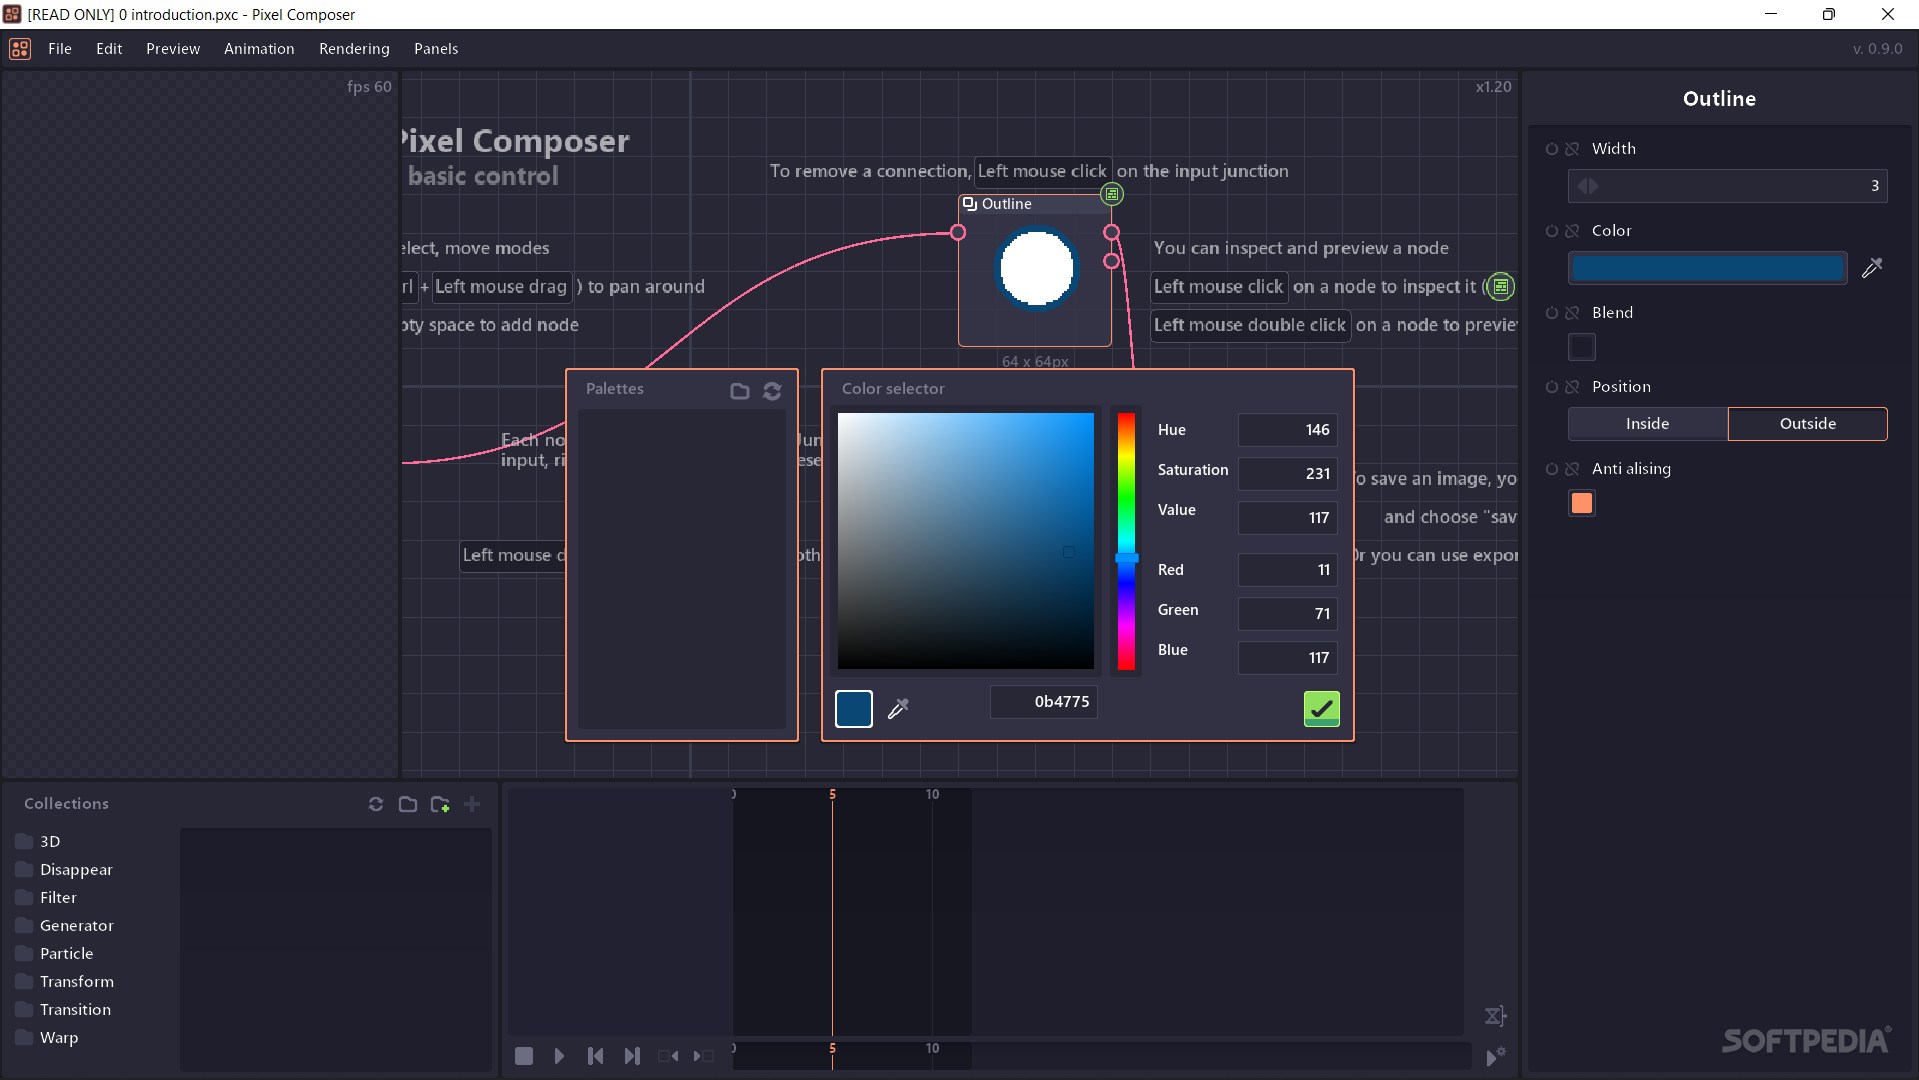1919x1080 pixels.
Task: Open the palette folder icon in Palettes
Action: pyautogui.click(x=740, y=391)
